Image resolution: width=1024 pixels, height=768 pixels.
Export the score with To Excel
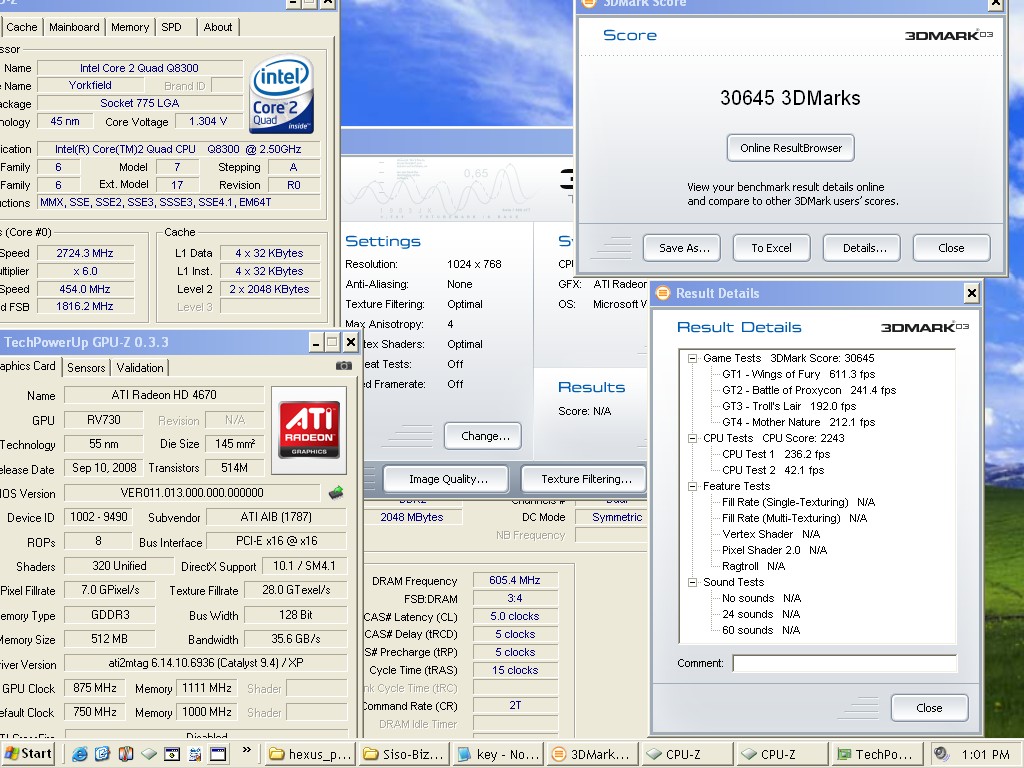771,248
